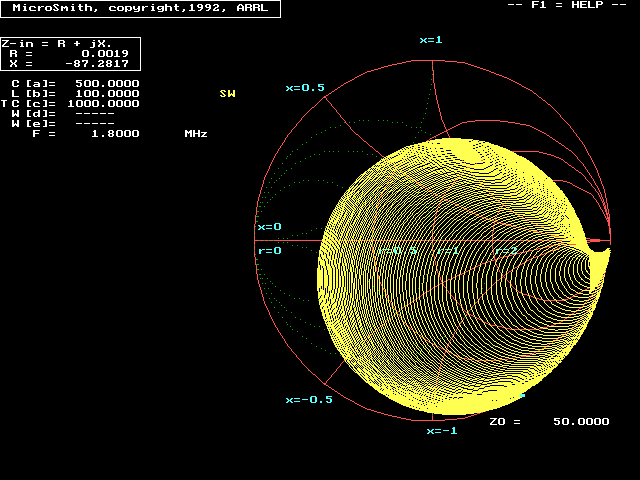This screenshot has height=480, width=640.
Task: Click the x=0 chart label
Action: (x=269, y=227)
